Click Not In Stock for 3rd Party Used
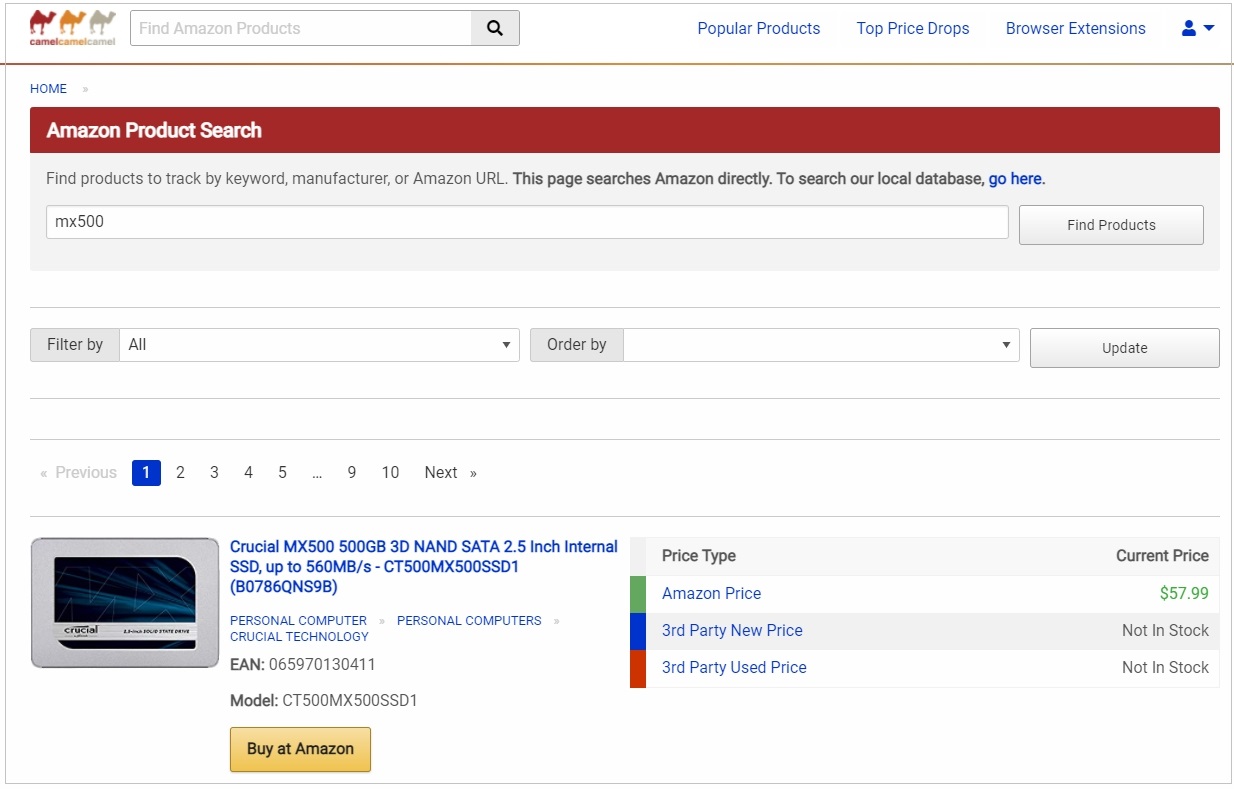1234x789 pixels. pos(1165,667)
